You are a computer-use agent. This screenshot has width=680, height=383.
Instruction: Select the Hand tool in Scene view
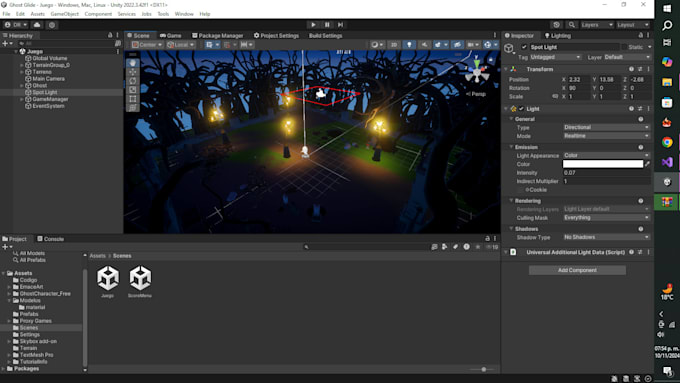133,63
